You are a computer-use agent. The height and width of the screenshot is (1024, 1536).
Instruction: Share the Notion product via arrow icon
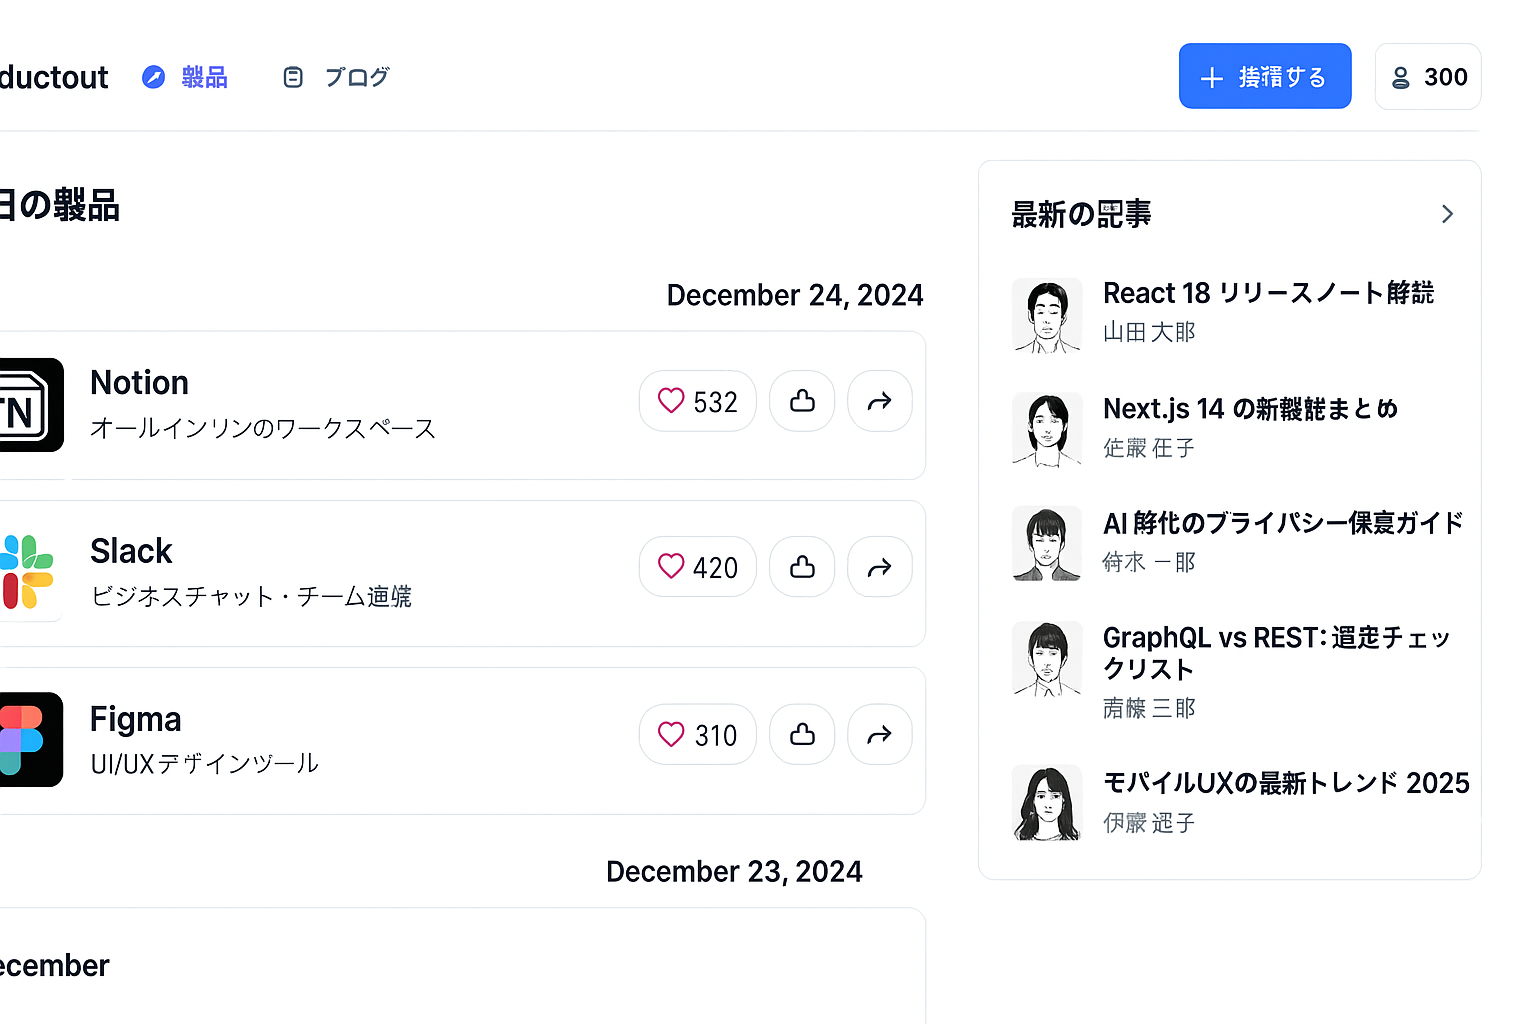[x=879, y=401]
